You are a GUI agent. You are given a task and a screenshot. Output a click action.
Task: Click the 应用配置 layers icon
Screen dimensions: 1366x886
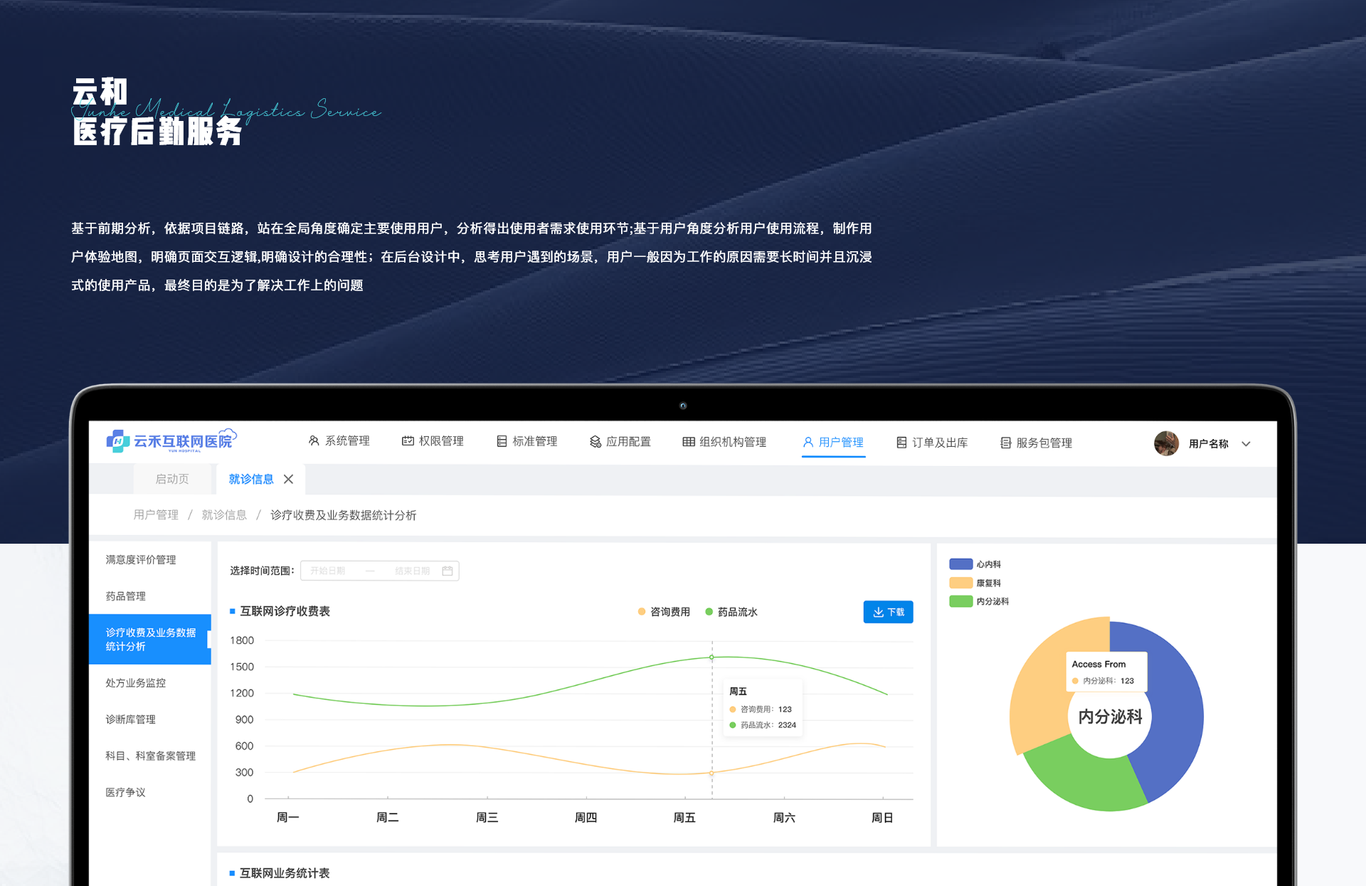click(595, 441)
